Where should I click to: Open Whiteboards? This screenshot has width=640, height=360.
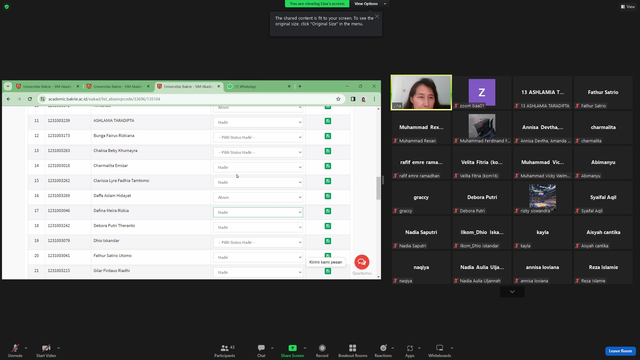[440, 350]
